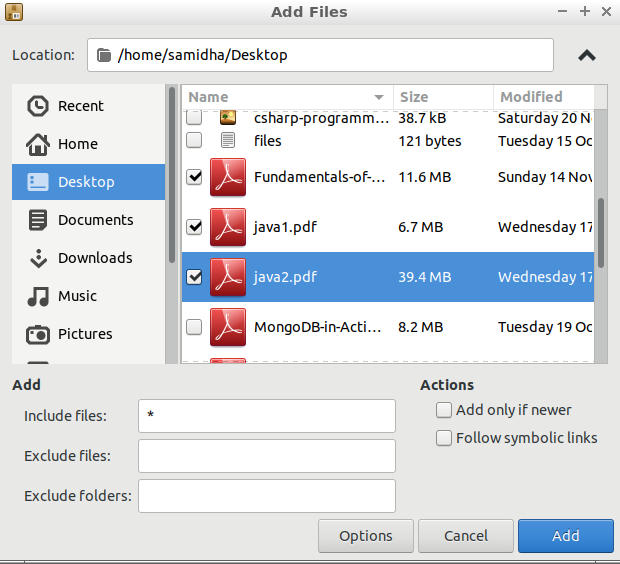Check the checkbox for files entry

point(194,140)
